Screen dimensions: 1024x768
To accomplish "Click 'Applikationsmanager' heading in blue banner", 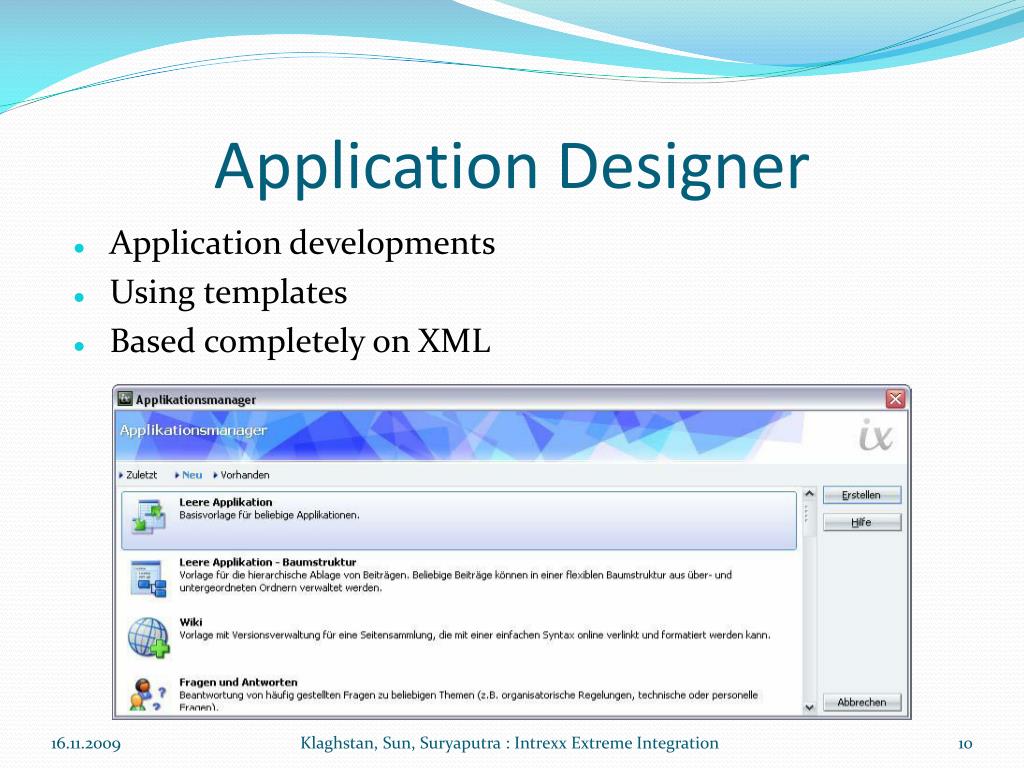I will coord(193,431).
